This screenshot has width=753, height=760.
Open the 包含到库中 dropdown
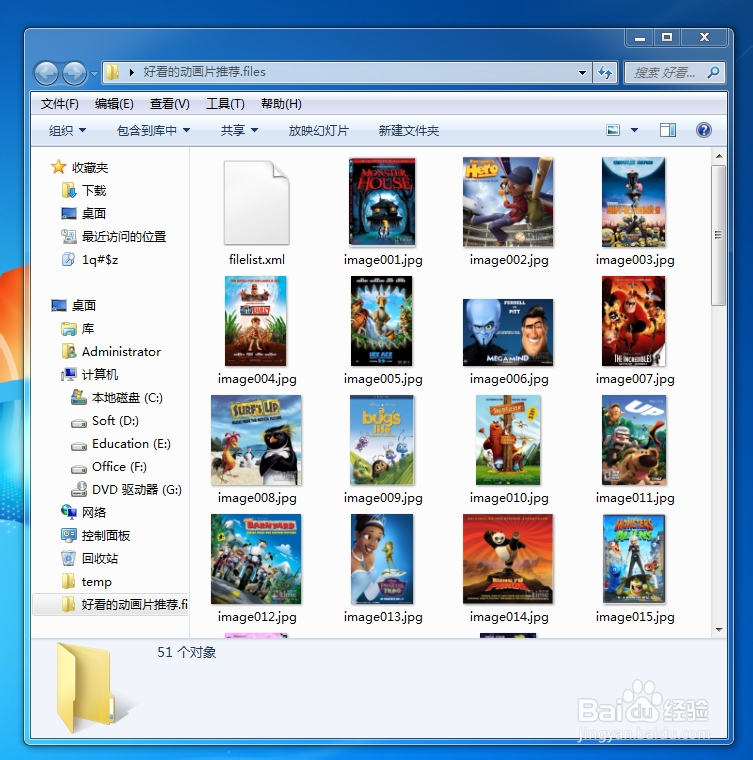pyautogui.click(x=153, y=130)
